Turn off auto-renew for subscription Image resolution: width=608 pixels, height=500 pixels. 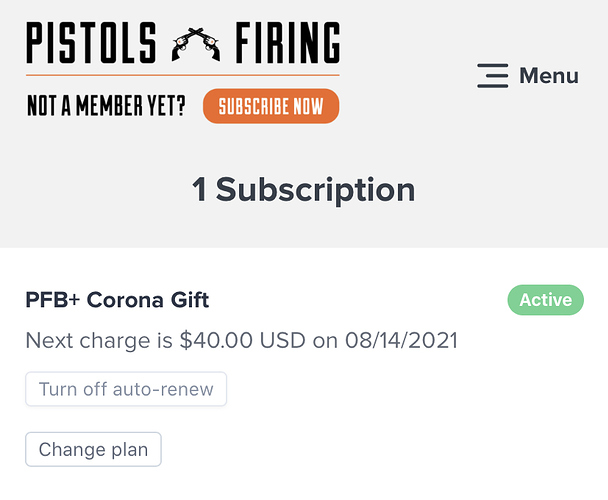coord(126,389)
